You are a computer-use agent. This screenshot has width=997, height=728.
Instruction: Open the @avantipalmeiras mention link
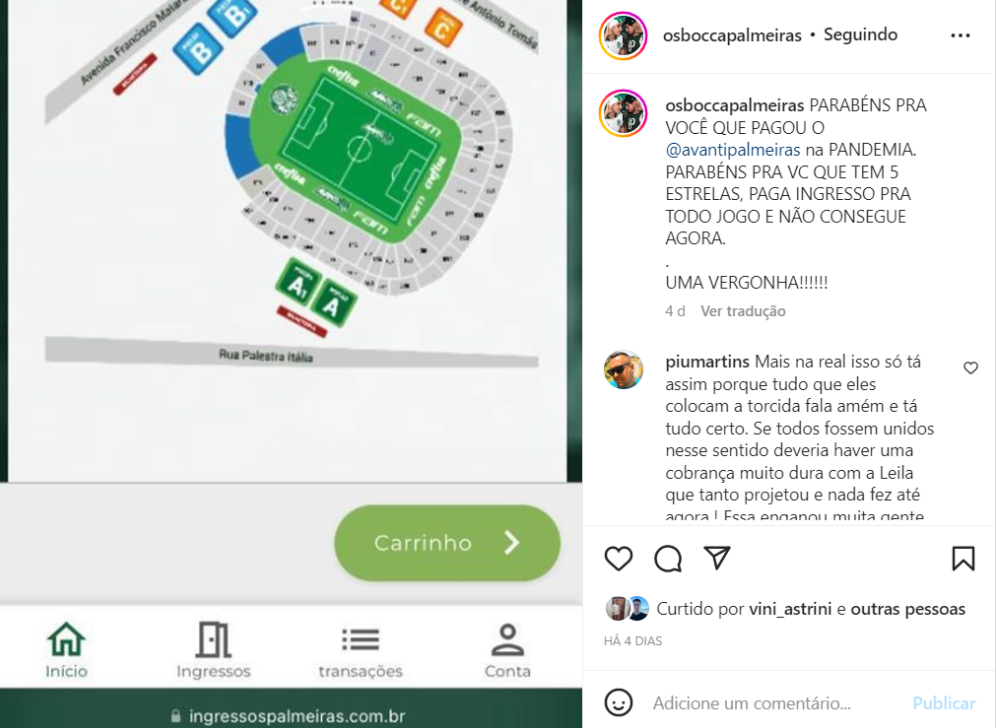coord(732,150)
